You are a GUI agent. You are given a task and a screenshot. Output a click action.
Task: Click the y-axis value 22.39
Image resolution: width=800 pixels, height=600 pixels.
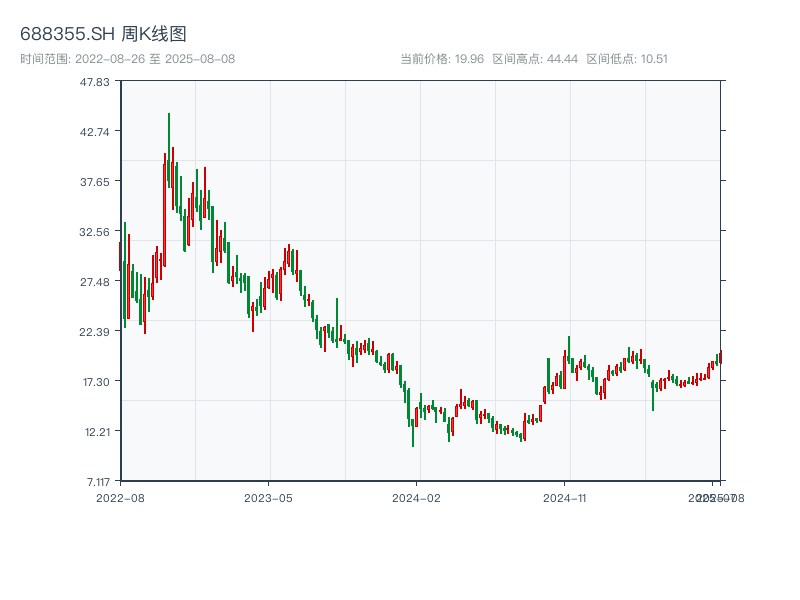pyautogui.click(x=95, y=332)
